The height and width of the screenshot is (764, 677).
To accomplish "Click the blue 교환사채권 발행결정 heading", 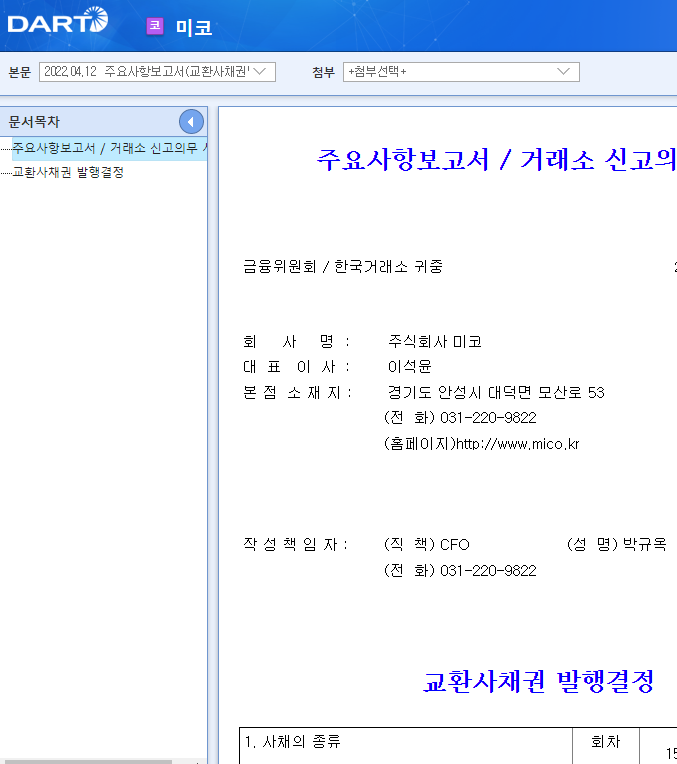I will coord(538,681).
